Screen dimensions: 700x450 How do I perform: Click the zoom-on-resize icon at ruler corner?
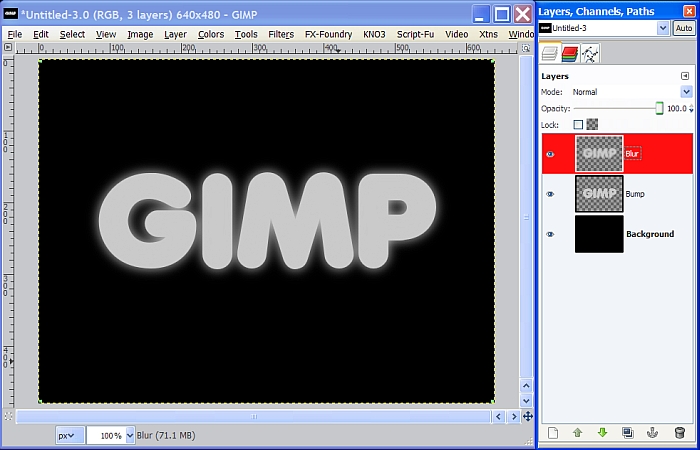coord(526,48)
